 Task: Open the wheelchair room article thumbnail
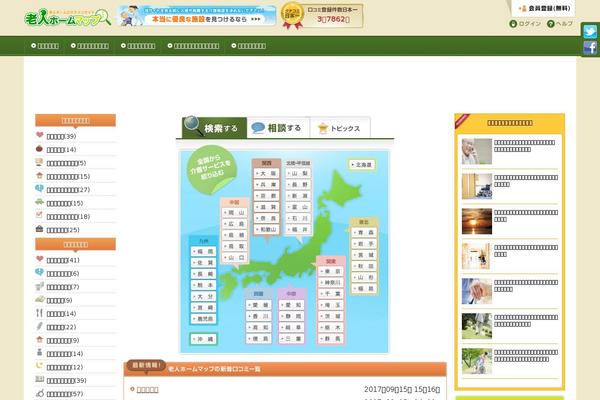(477, 186)
